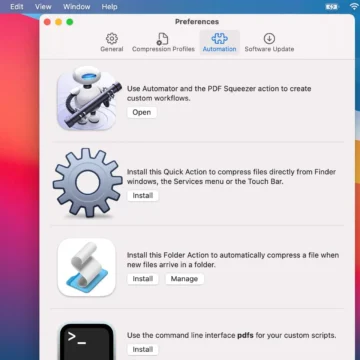Click the Quick Action gear icon
The width and height of the screenshot is (360, 360).
[88, 183]
